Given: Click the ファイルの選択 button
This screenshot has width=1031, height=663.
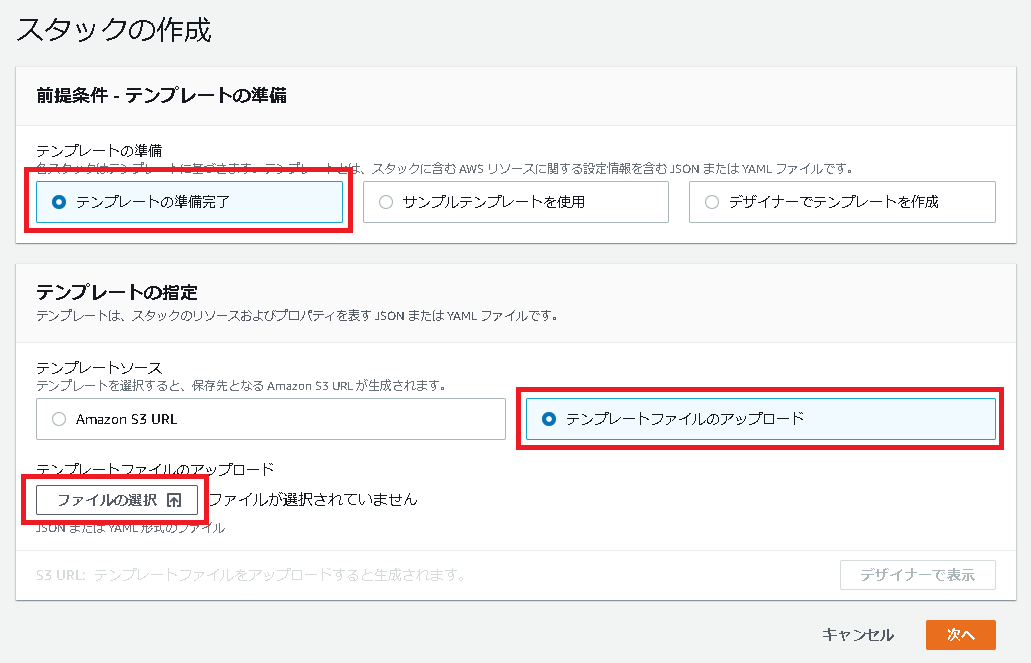Looking at the screenshot, I should [117, 501].
